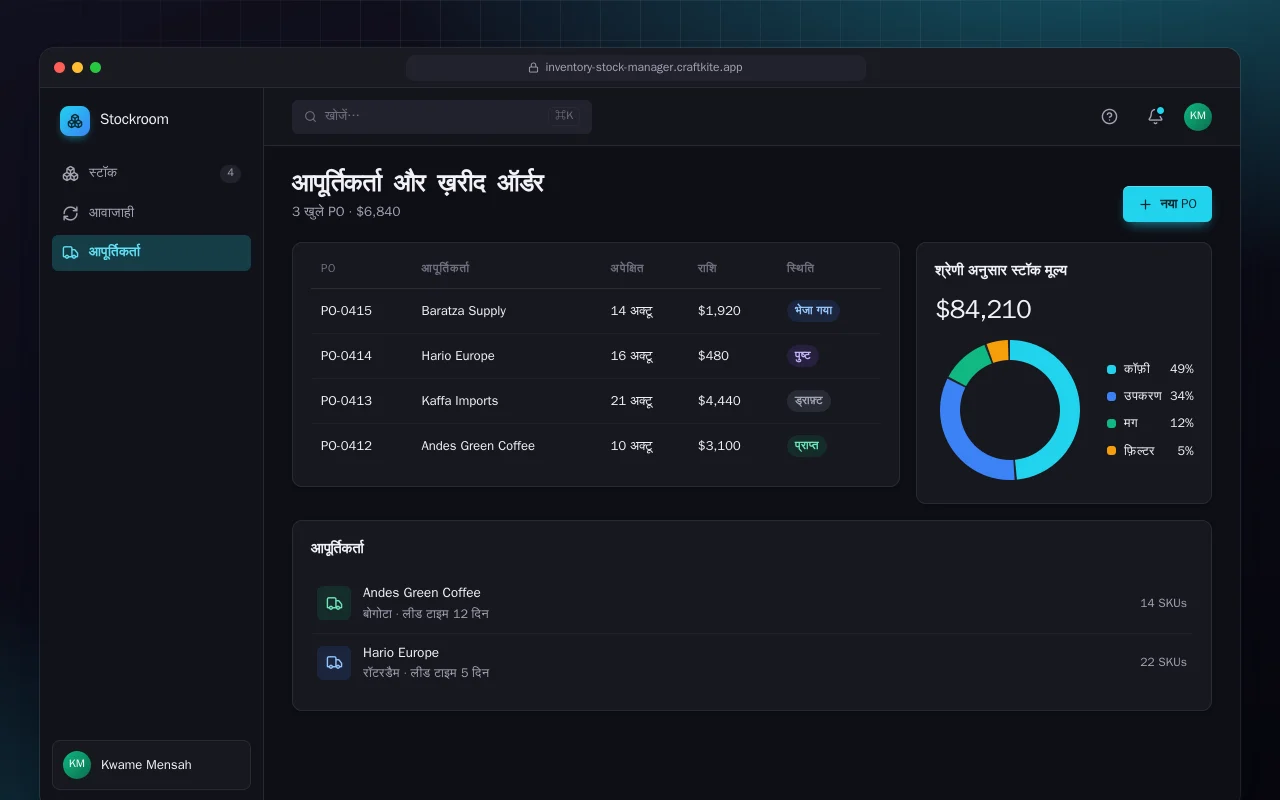Click the भेजा गया status badge
The width and height of the screenshot is (1280, 800).
813,311
